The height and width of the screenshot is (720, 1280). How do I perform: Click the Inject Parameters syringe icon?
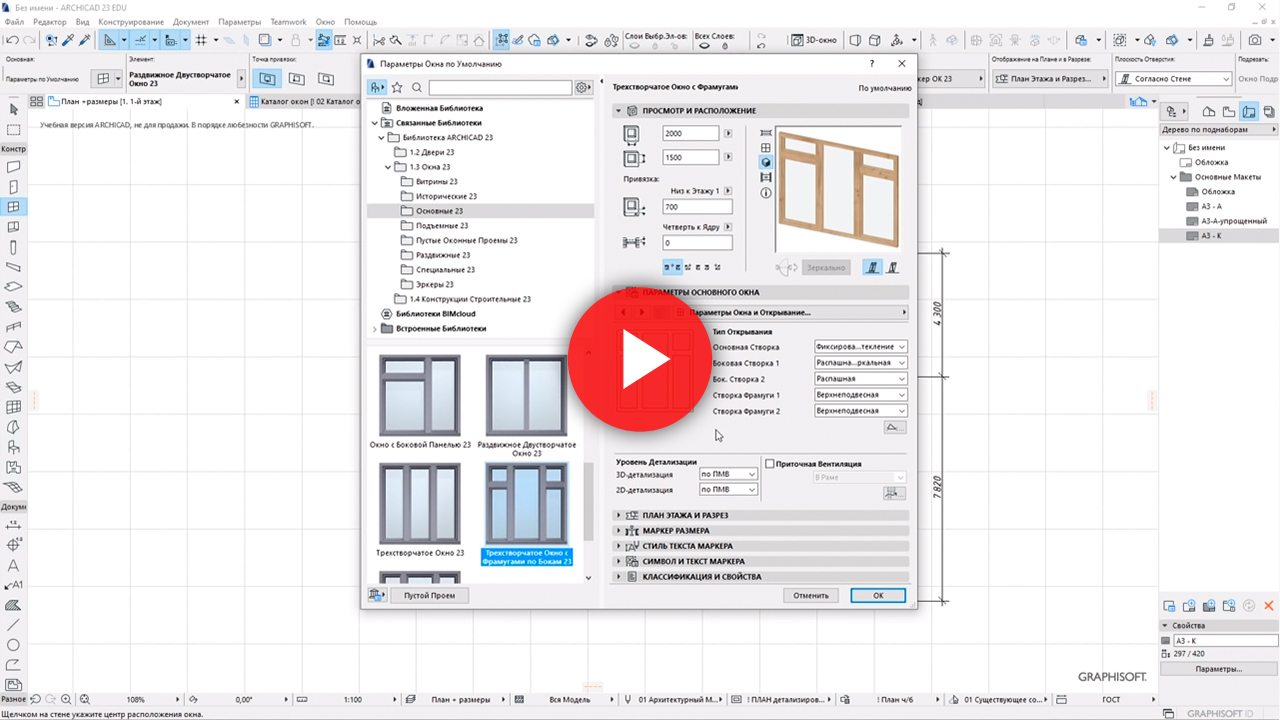point(84,40)
